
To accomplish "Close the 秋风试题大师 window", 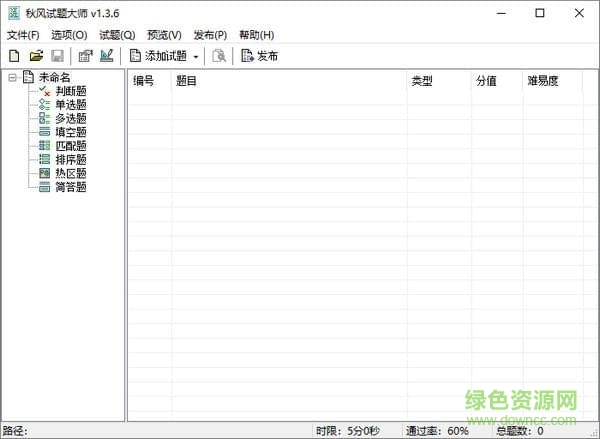I will 579,13.
